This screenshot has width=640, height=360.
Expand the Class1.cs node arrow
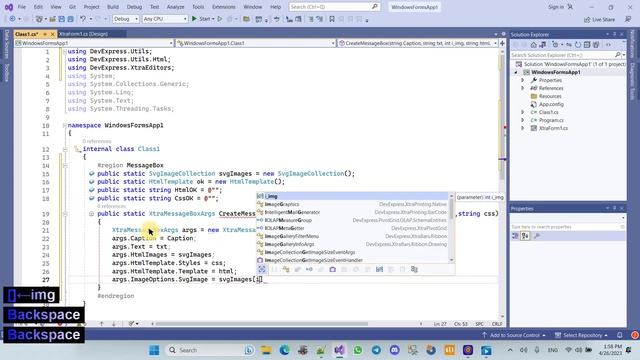click(522, 112)
